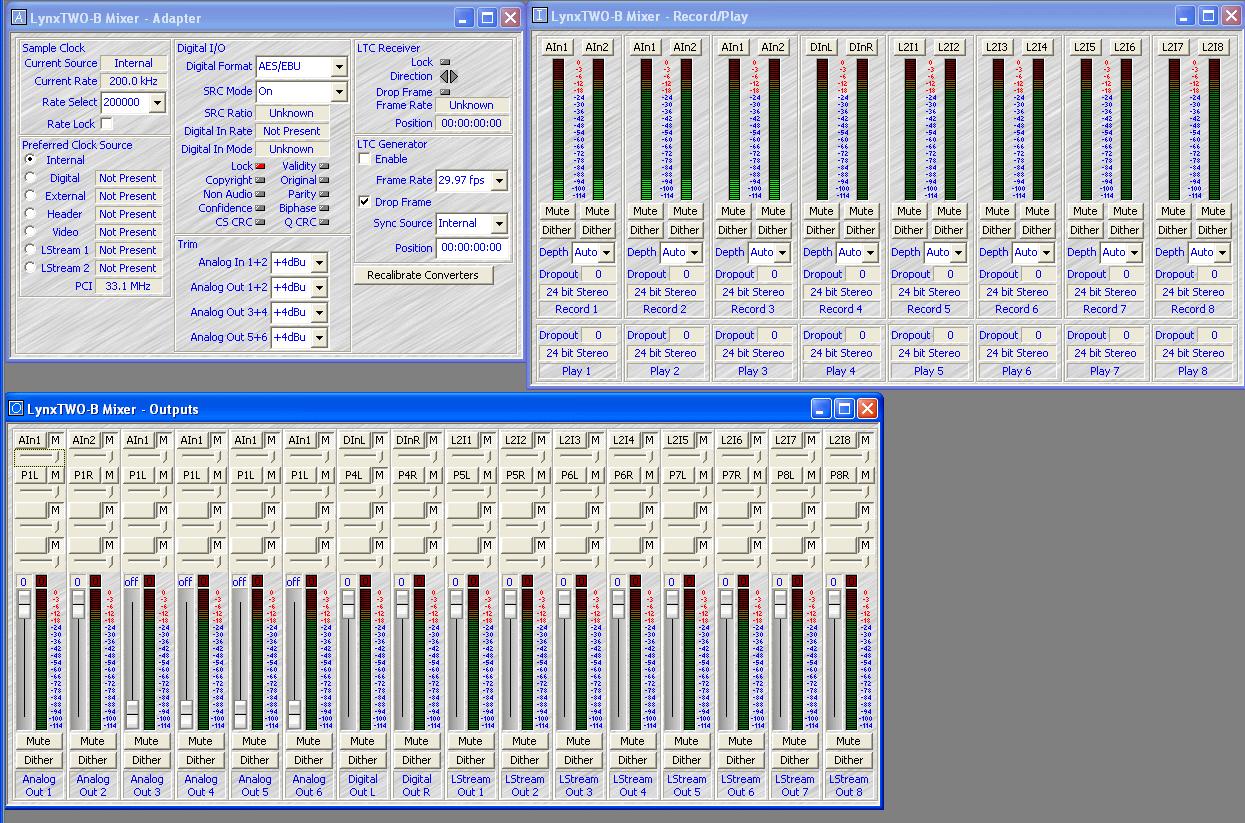Open LTC Generator Frame Rate dropdown

click(x=499, y=180)
